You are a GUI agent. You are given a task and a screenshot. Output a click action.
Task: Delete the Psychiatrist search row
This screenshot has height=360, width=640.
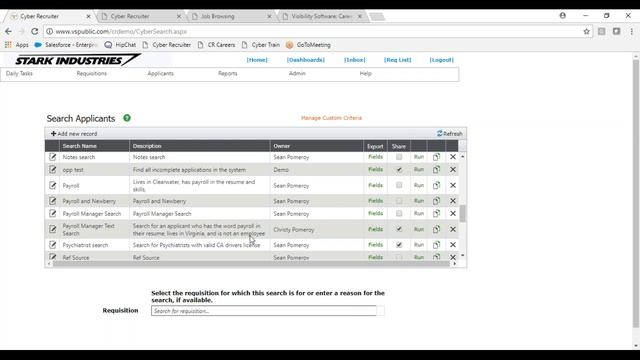453,245
